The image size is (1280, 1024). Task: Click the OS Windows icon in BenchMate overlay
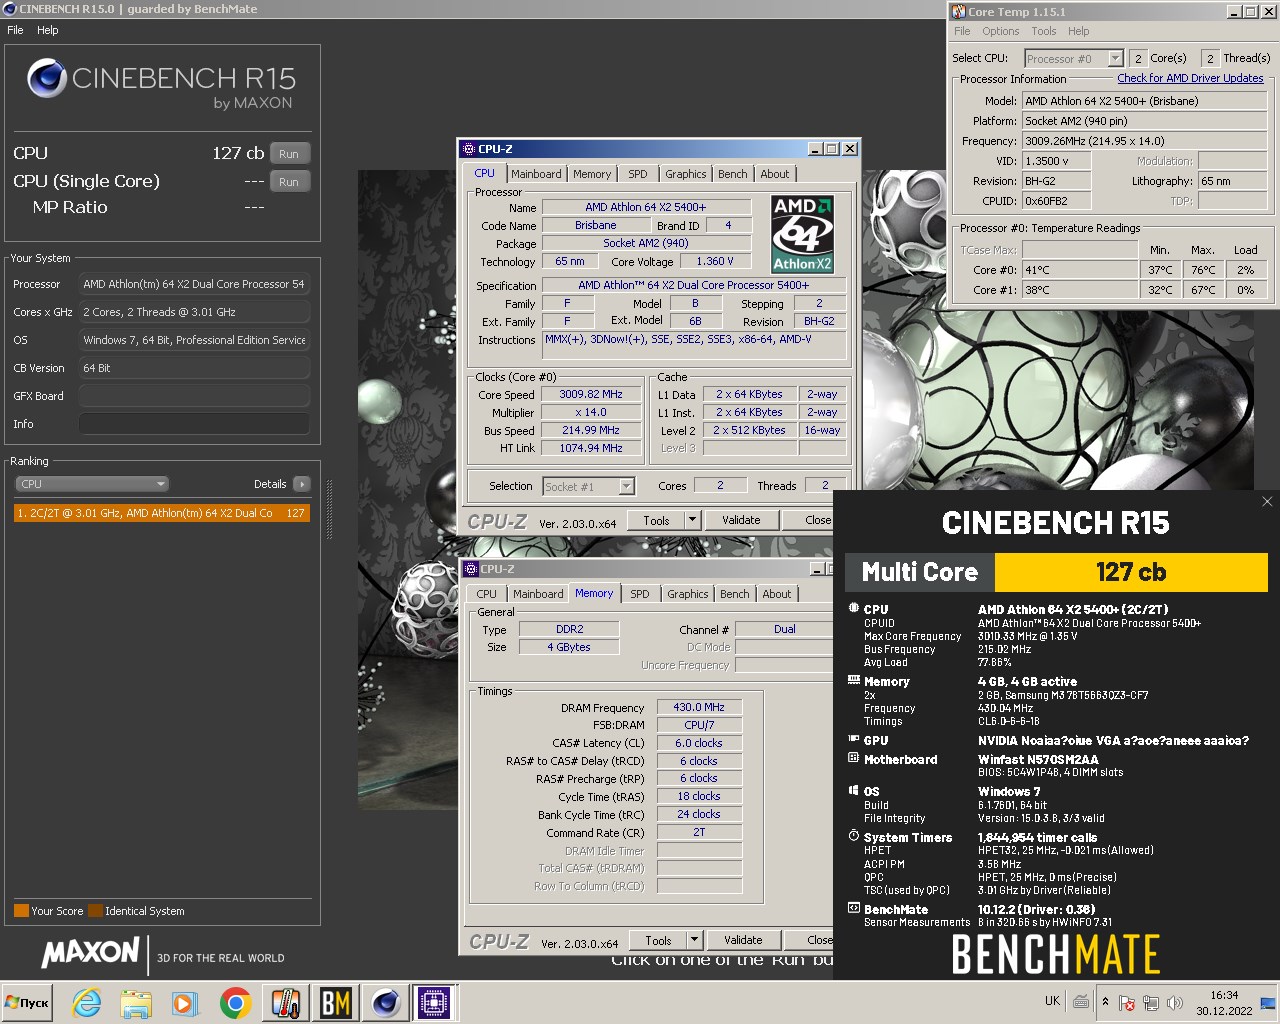[x=853, y=790]
